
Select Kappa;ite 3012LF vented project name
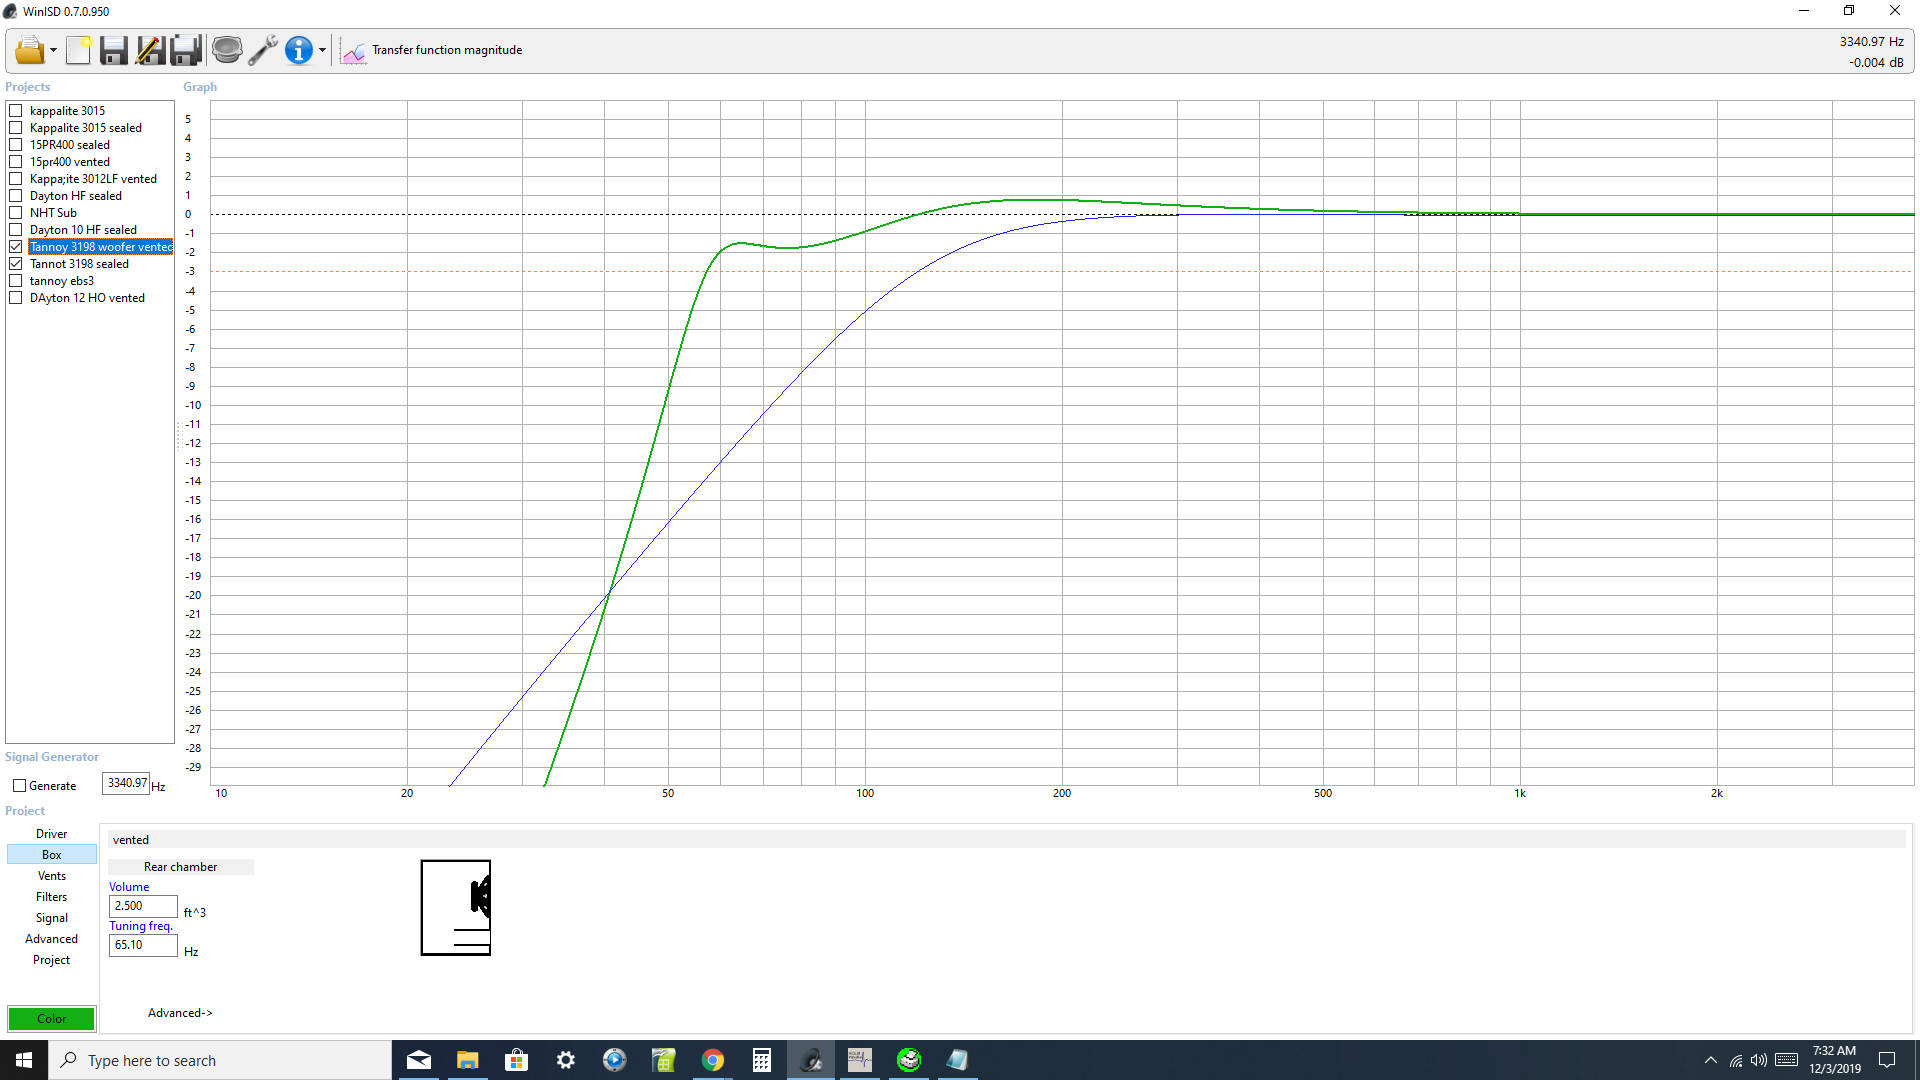(93, 179)
